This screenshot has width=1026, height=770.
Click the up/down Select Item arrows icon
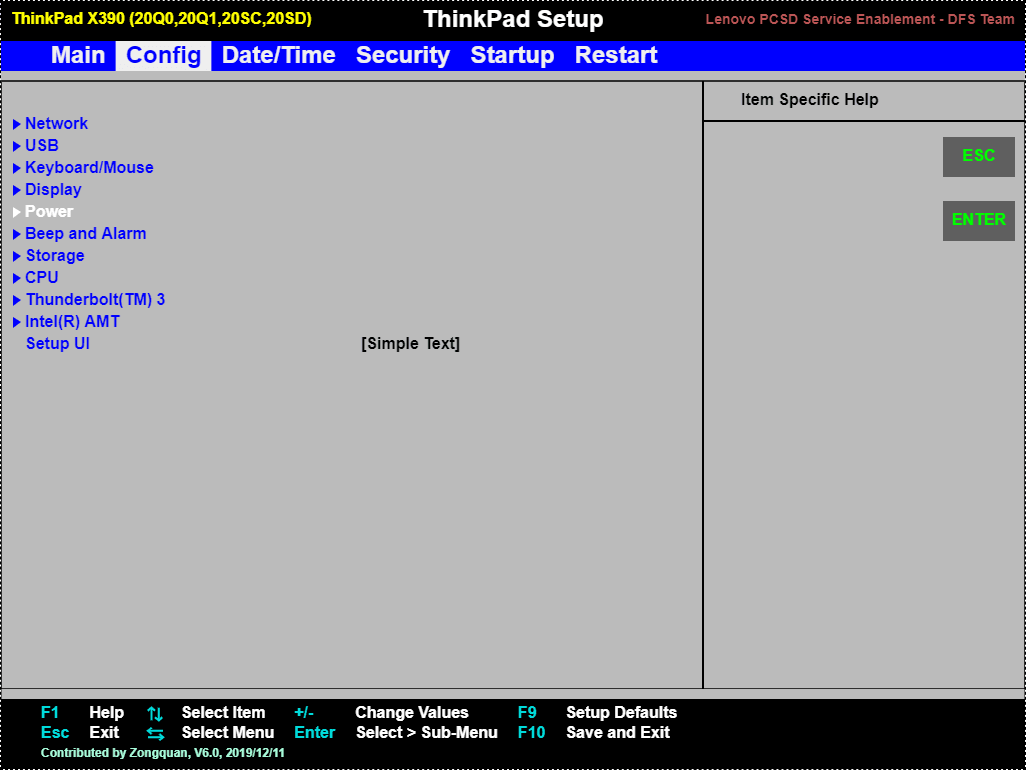(155, 713)
